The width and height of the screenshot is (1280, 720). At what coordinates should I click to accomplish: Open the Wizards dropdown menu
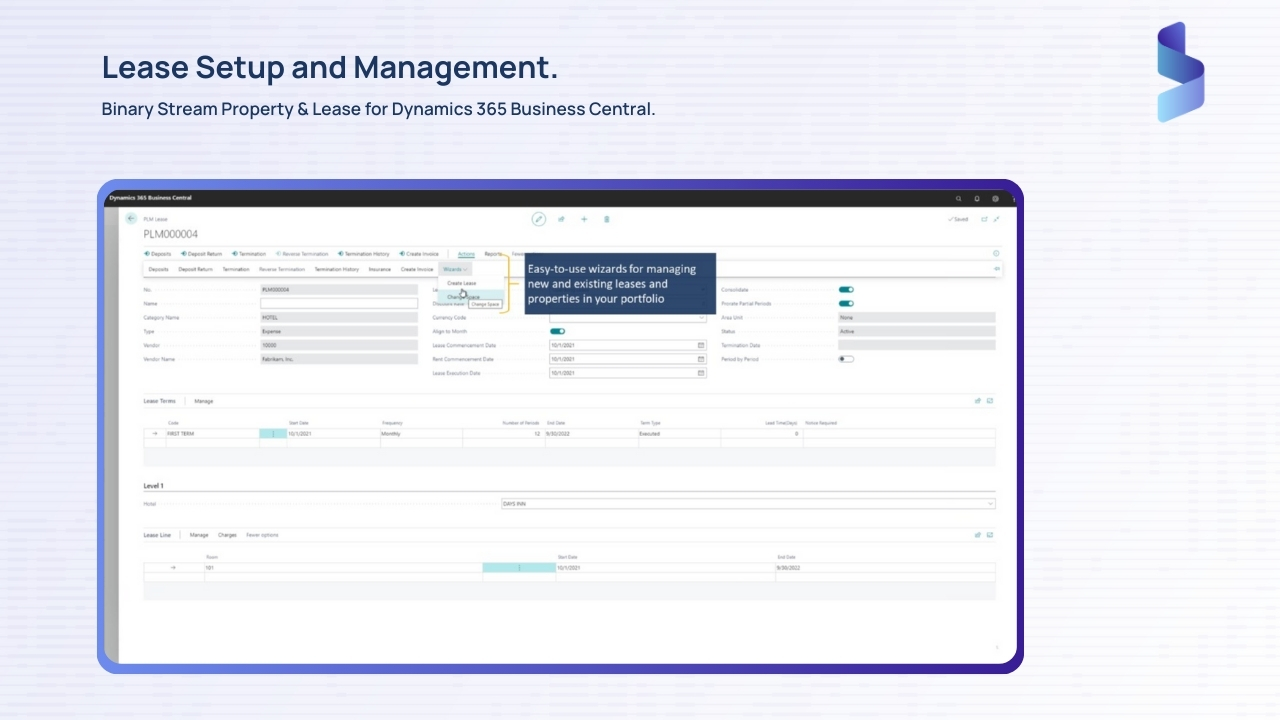coord(455,269)
